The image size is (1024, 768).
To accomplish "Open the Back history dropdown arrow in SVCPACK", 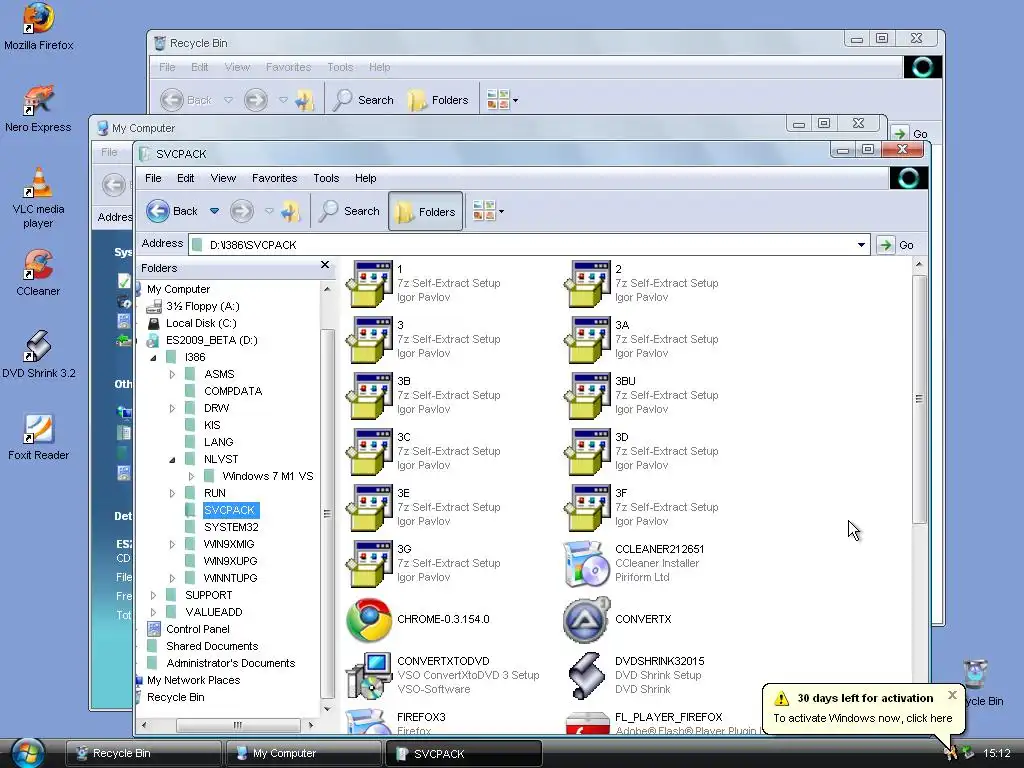I will coord(214,211).
